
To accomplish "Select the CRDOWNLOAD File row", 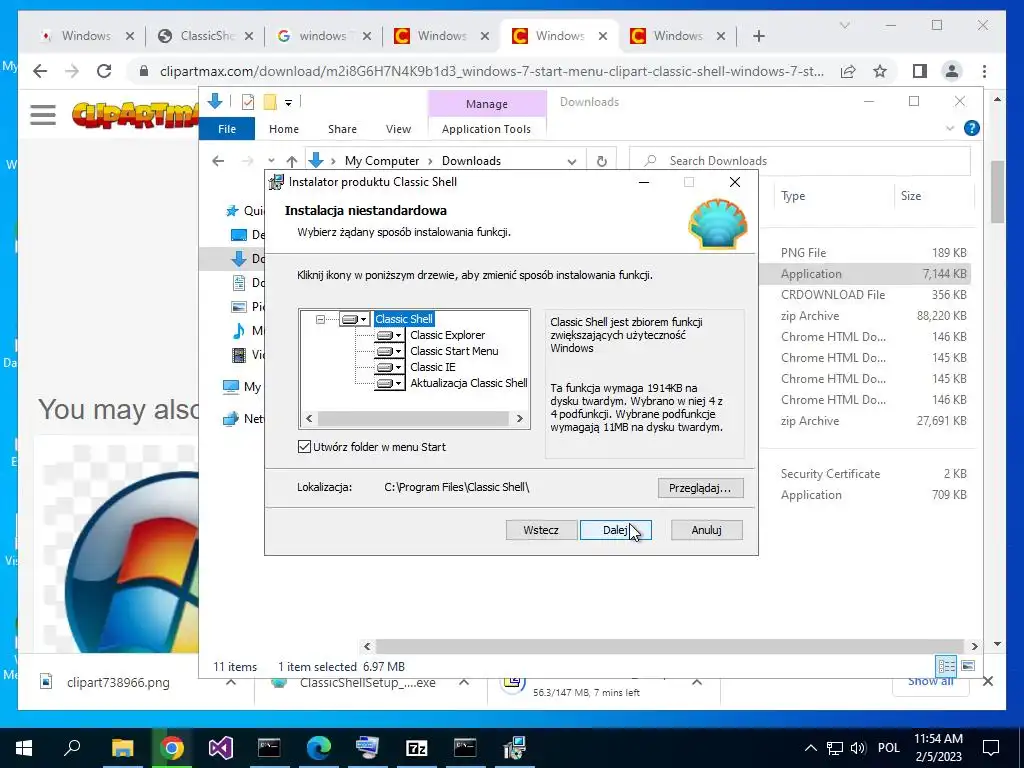I will pos(865,295).
